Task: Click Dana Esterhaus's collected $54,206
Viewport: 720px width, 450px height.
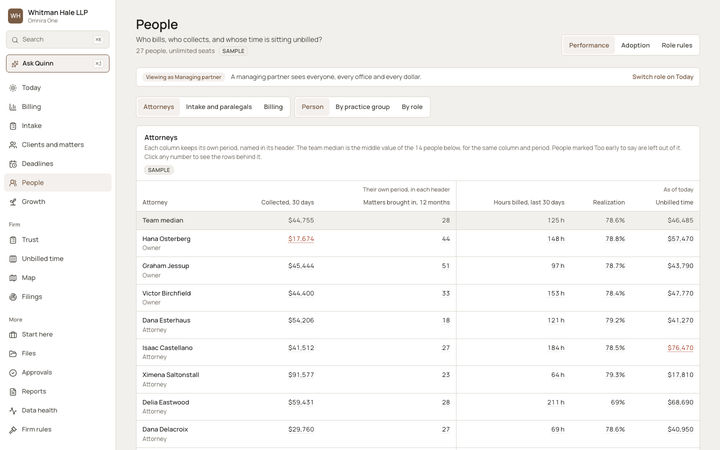Action: click(x=301, y=321)
